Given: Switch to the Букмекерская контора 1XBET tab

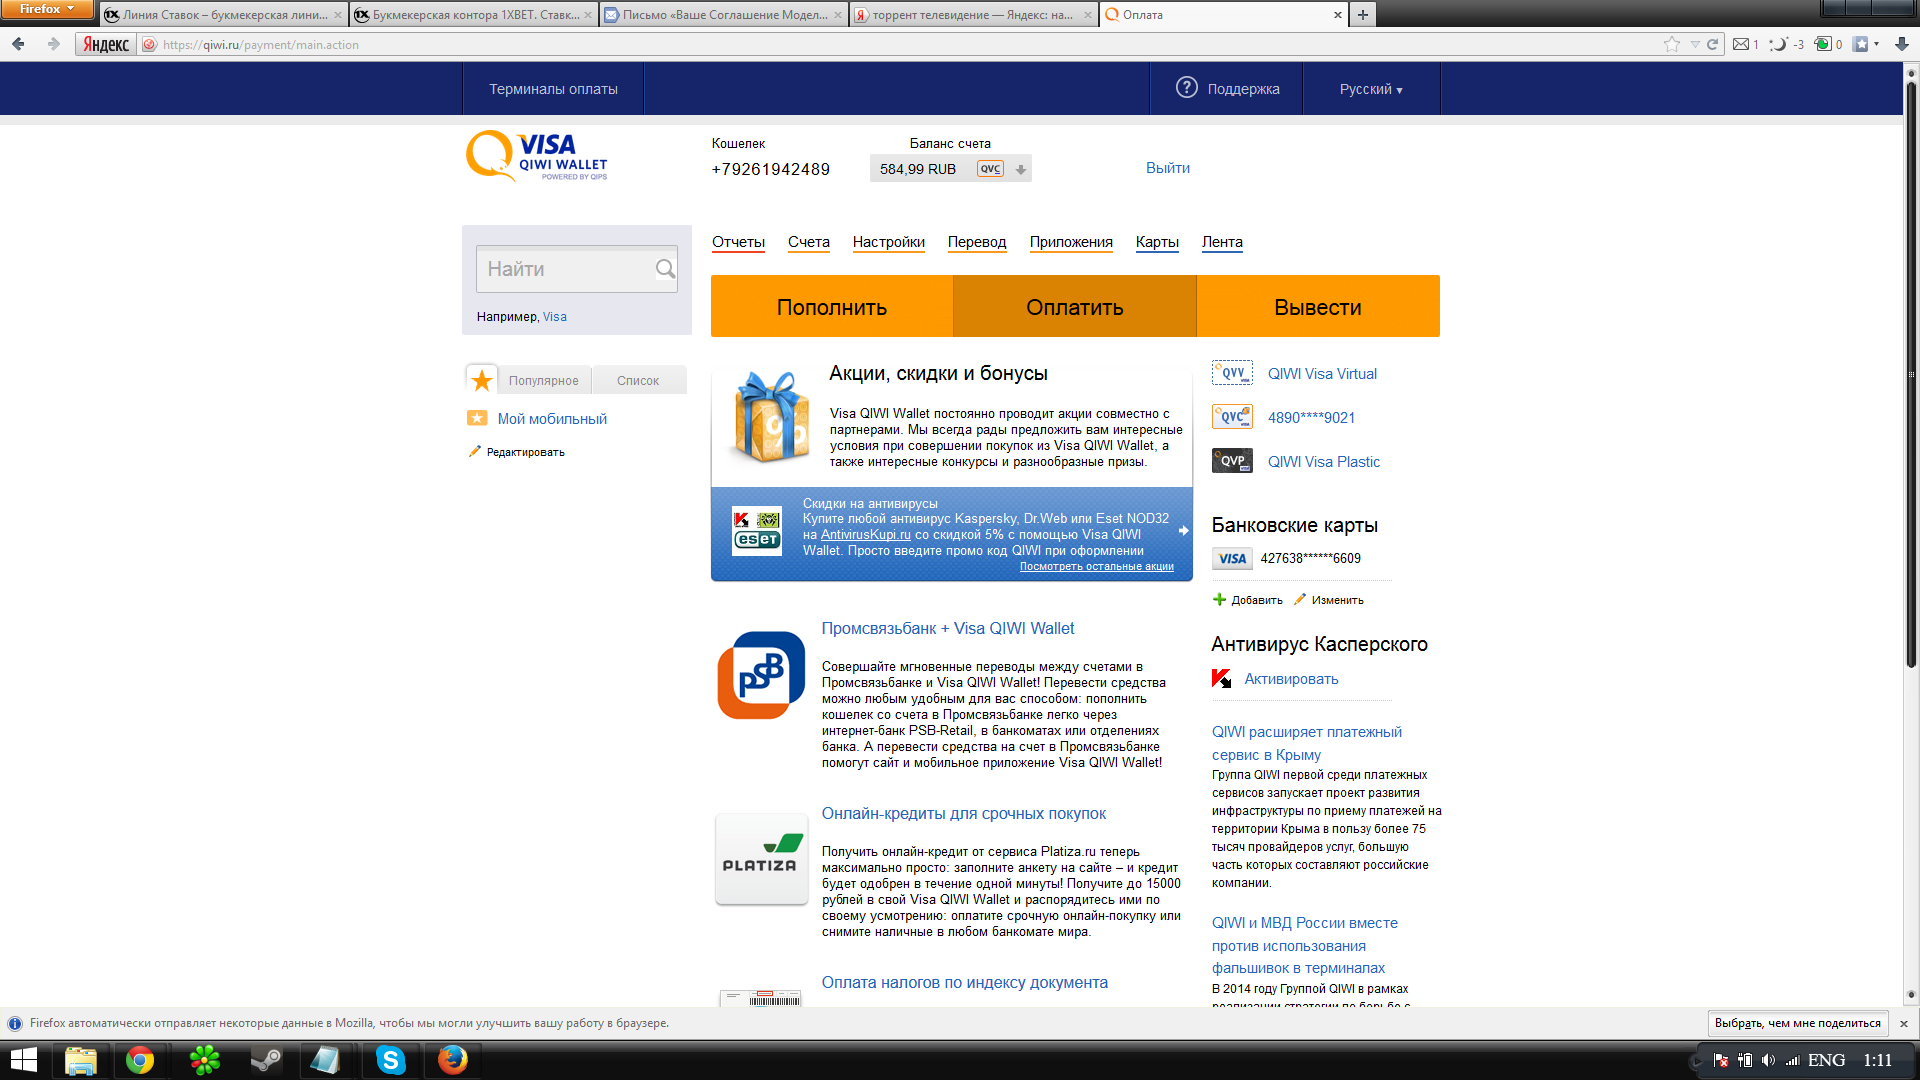Looking at the screenshot, I should (x=473, y=15).
